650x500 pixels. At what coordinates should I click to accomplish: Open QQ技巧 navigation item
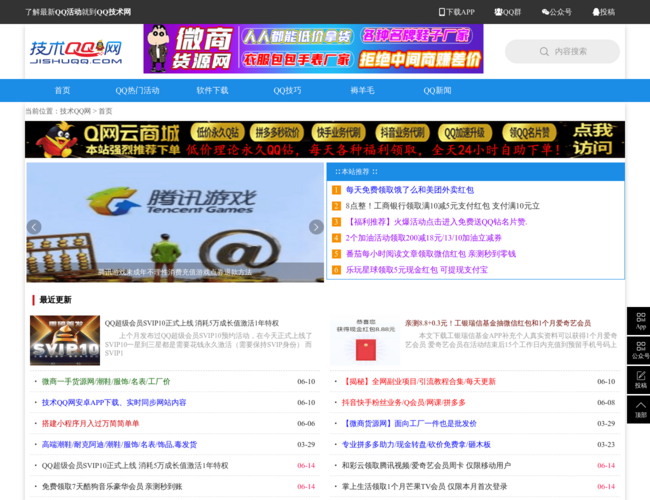click(x=287, y=90)
